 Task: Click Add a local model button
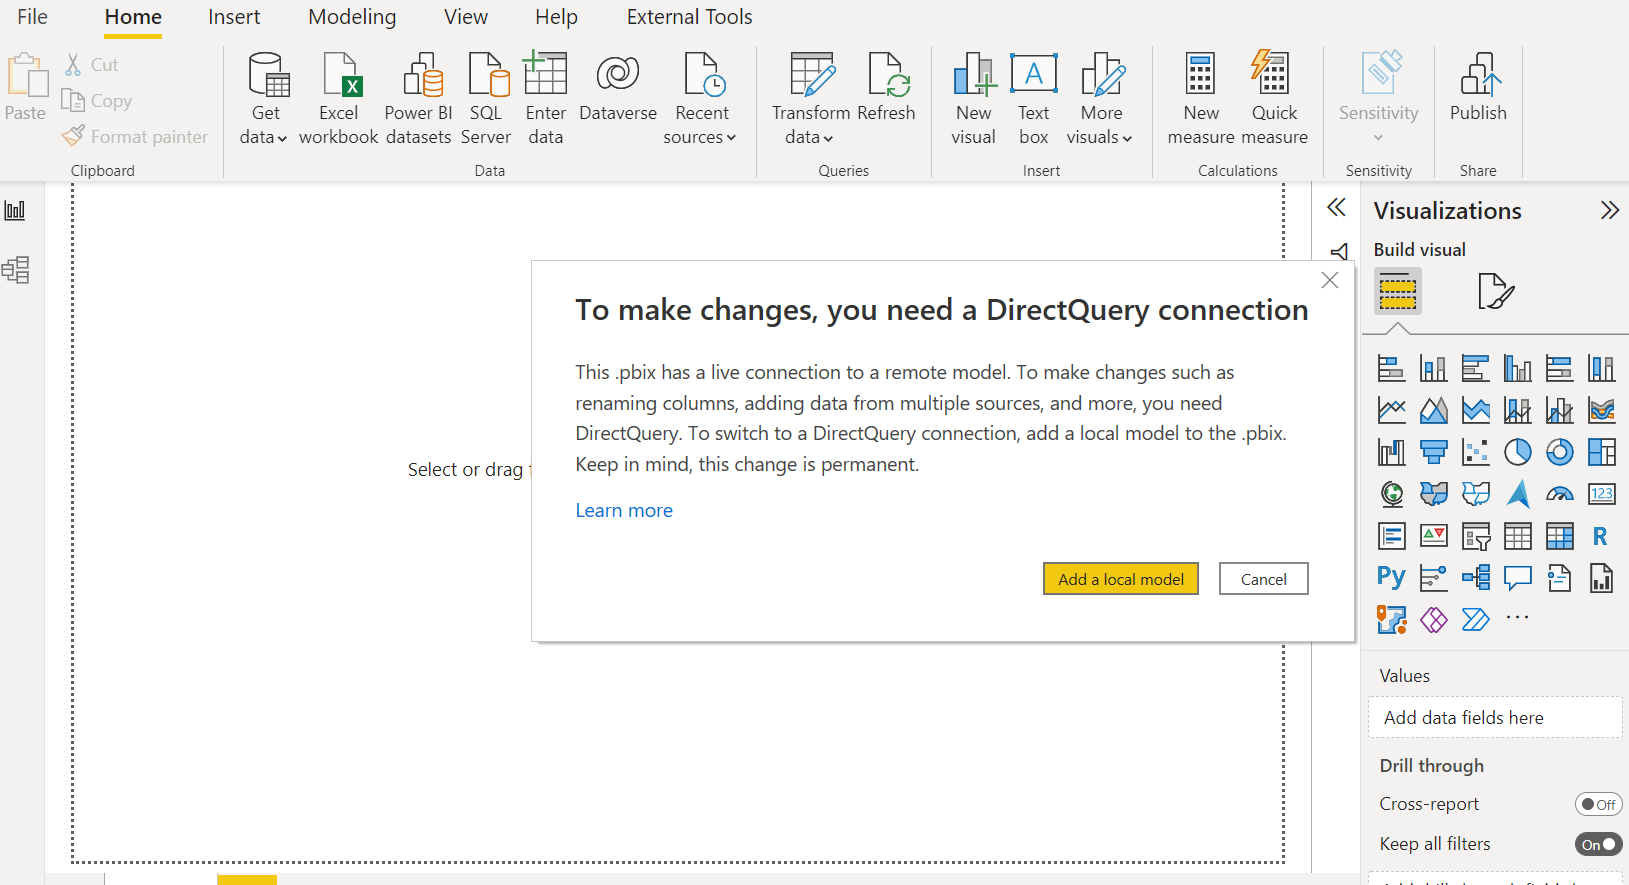point(1121,579)
